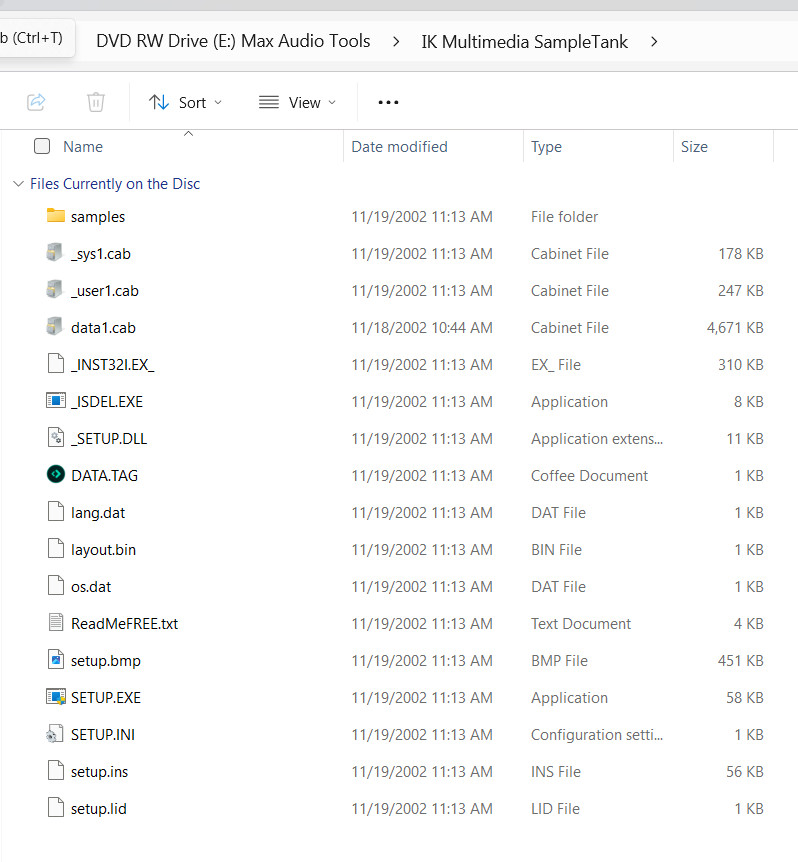798x862 pixels.
Task: Sort by the Name column header
Action: [x=83, y=147]
